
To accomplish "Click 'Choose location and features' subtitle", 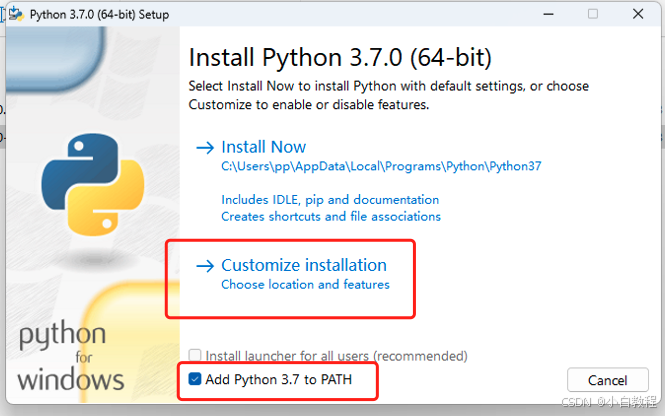I will coord(305,284).
